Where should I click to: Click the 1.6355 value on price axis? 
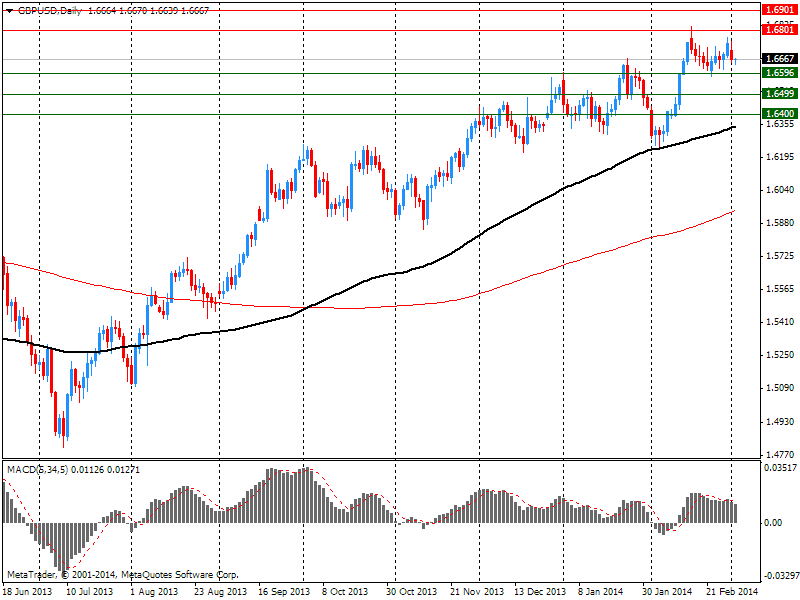pyautogui.click(x=778, y=124)
